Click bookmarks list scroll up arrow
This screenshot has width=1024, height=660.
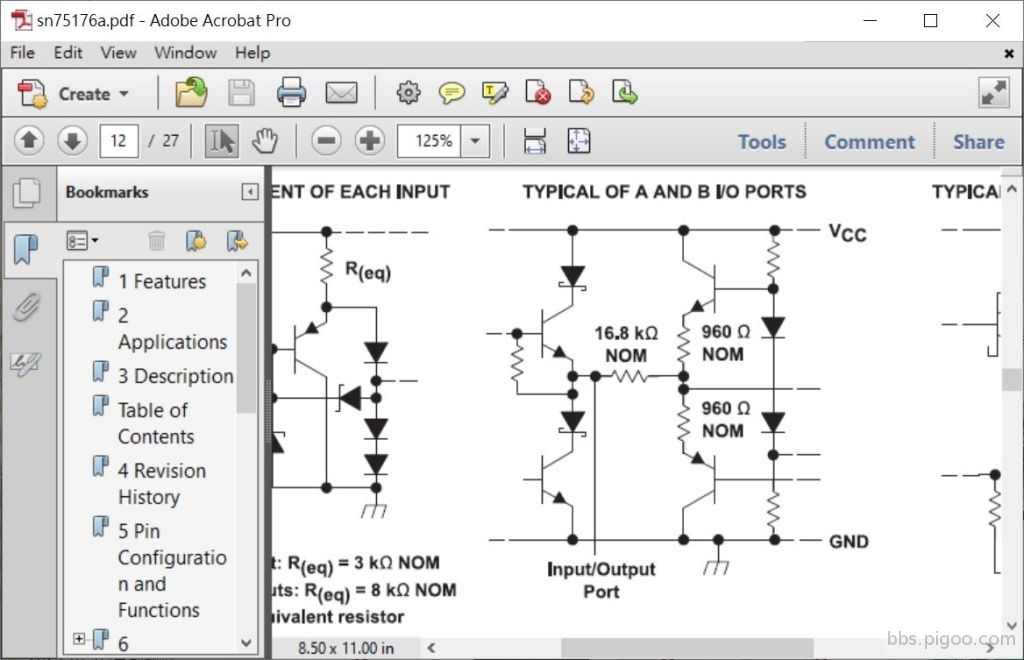pyautogui.click(x=246, y=273)
